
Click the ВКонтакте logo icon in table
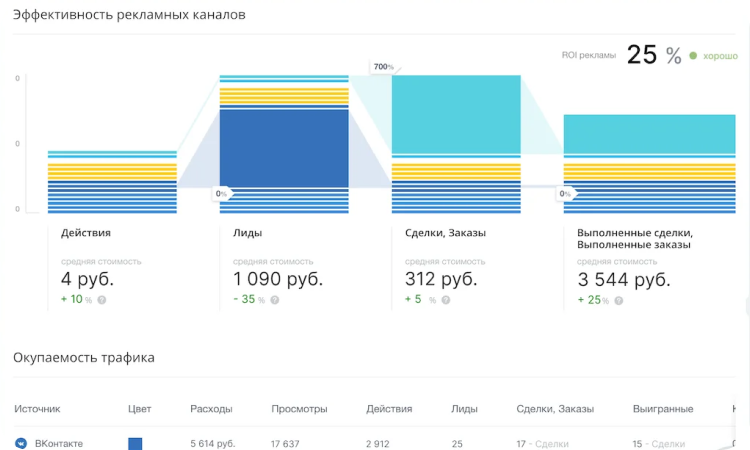pos(20,443)
